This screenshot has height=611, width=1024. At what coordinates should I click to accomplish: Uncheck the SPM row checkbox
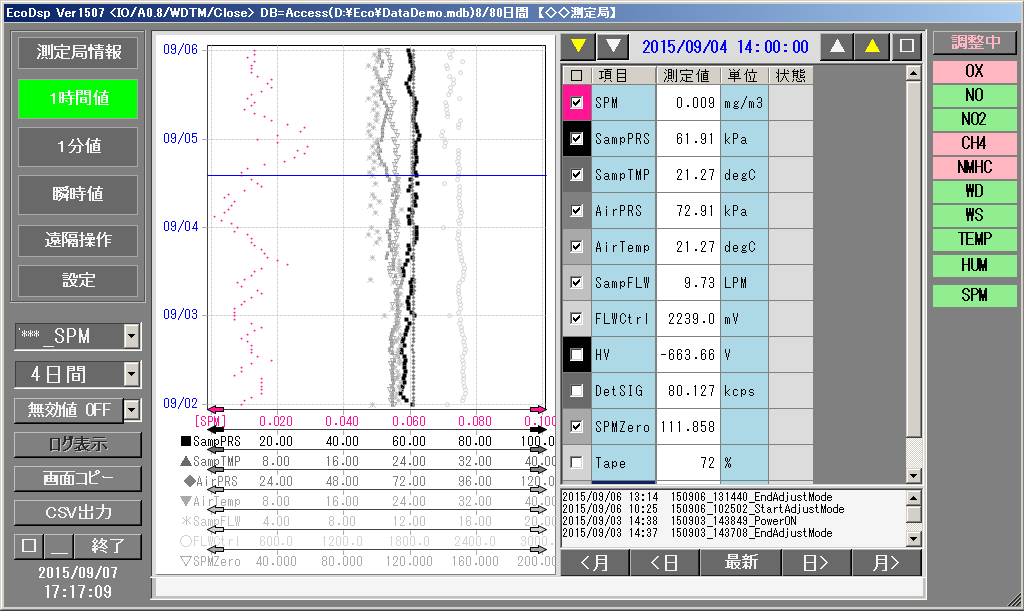[577, 103]
